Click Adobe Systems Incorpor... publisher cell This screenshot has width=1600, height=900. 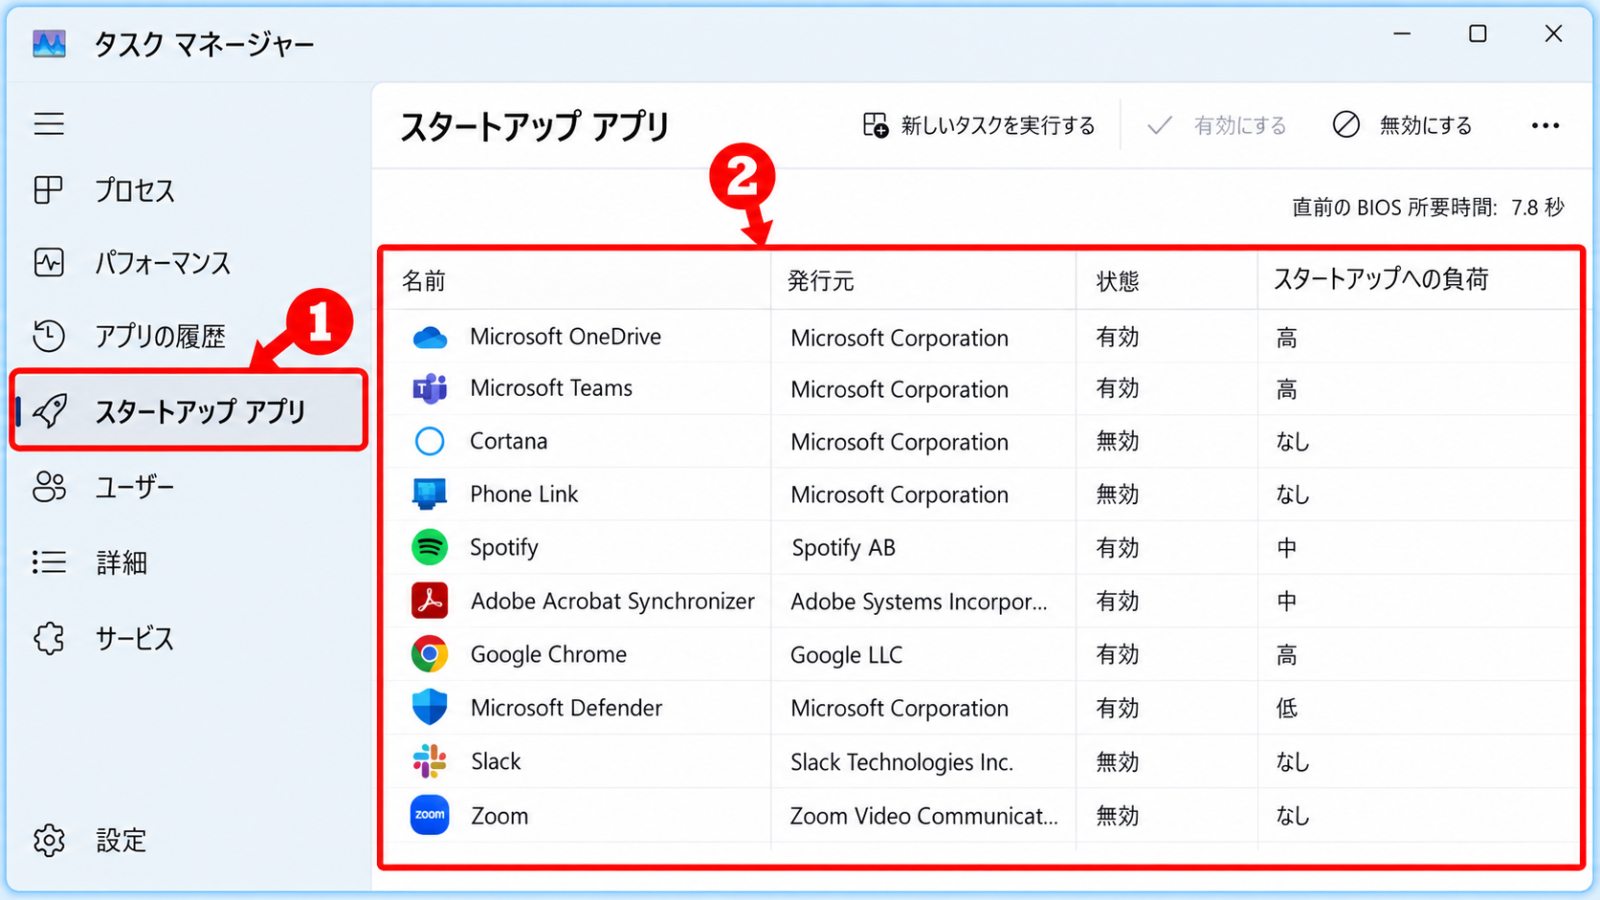tap(919, 602)
